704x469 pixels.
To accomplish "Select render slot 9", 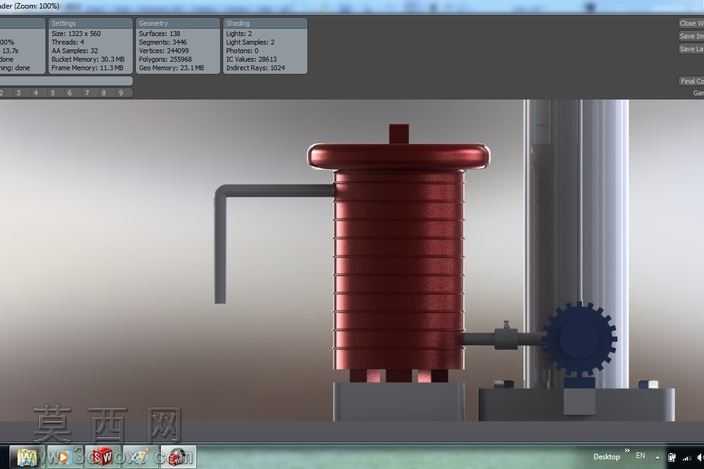I will 121,93.
